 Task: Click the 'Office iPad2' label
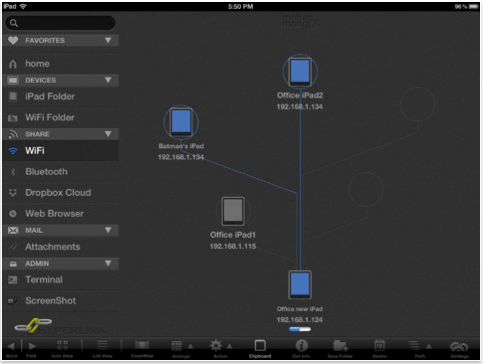tap(300, 95)
